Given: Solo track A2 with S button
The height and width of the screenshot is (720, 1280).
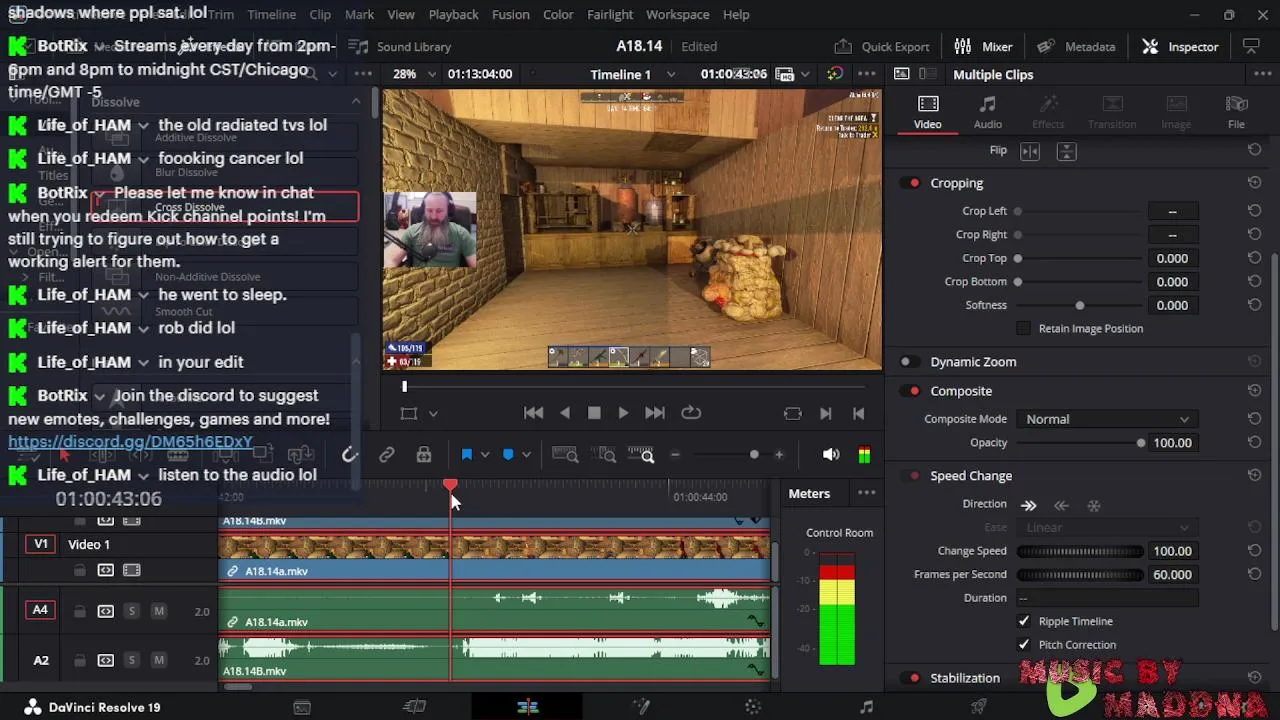Looking at the screenshot, I should click(x=131, y=661).
